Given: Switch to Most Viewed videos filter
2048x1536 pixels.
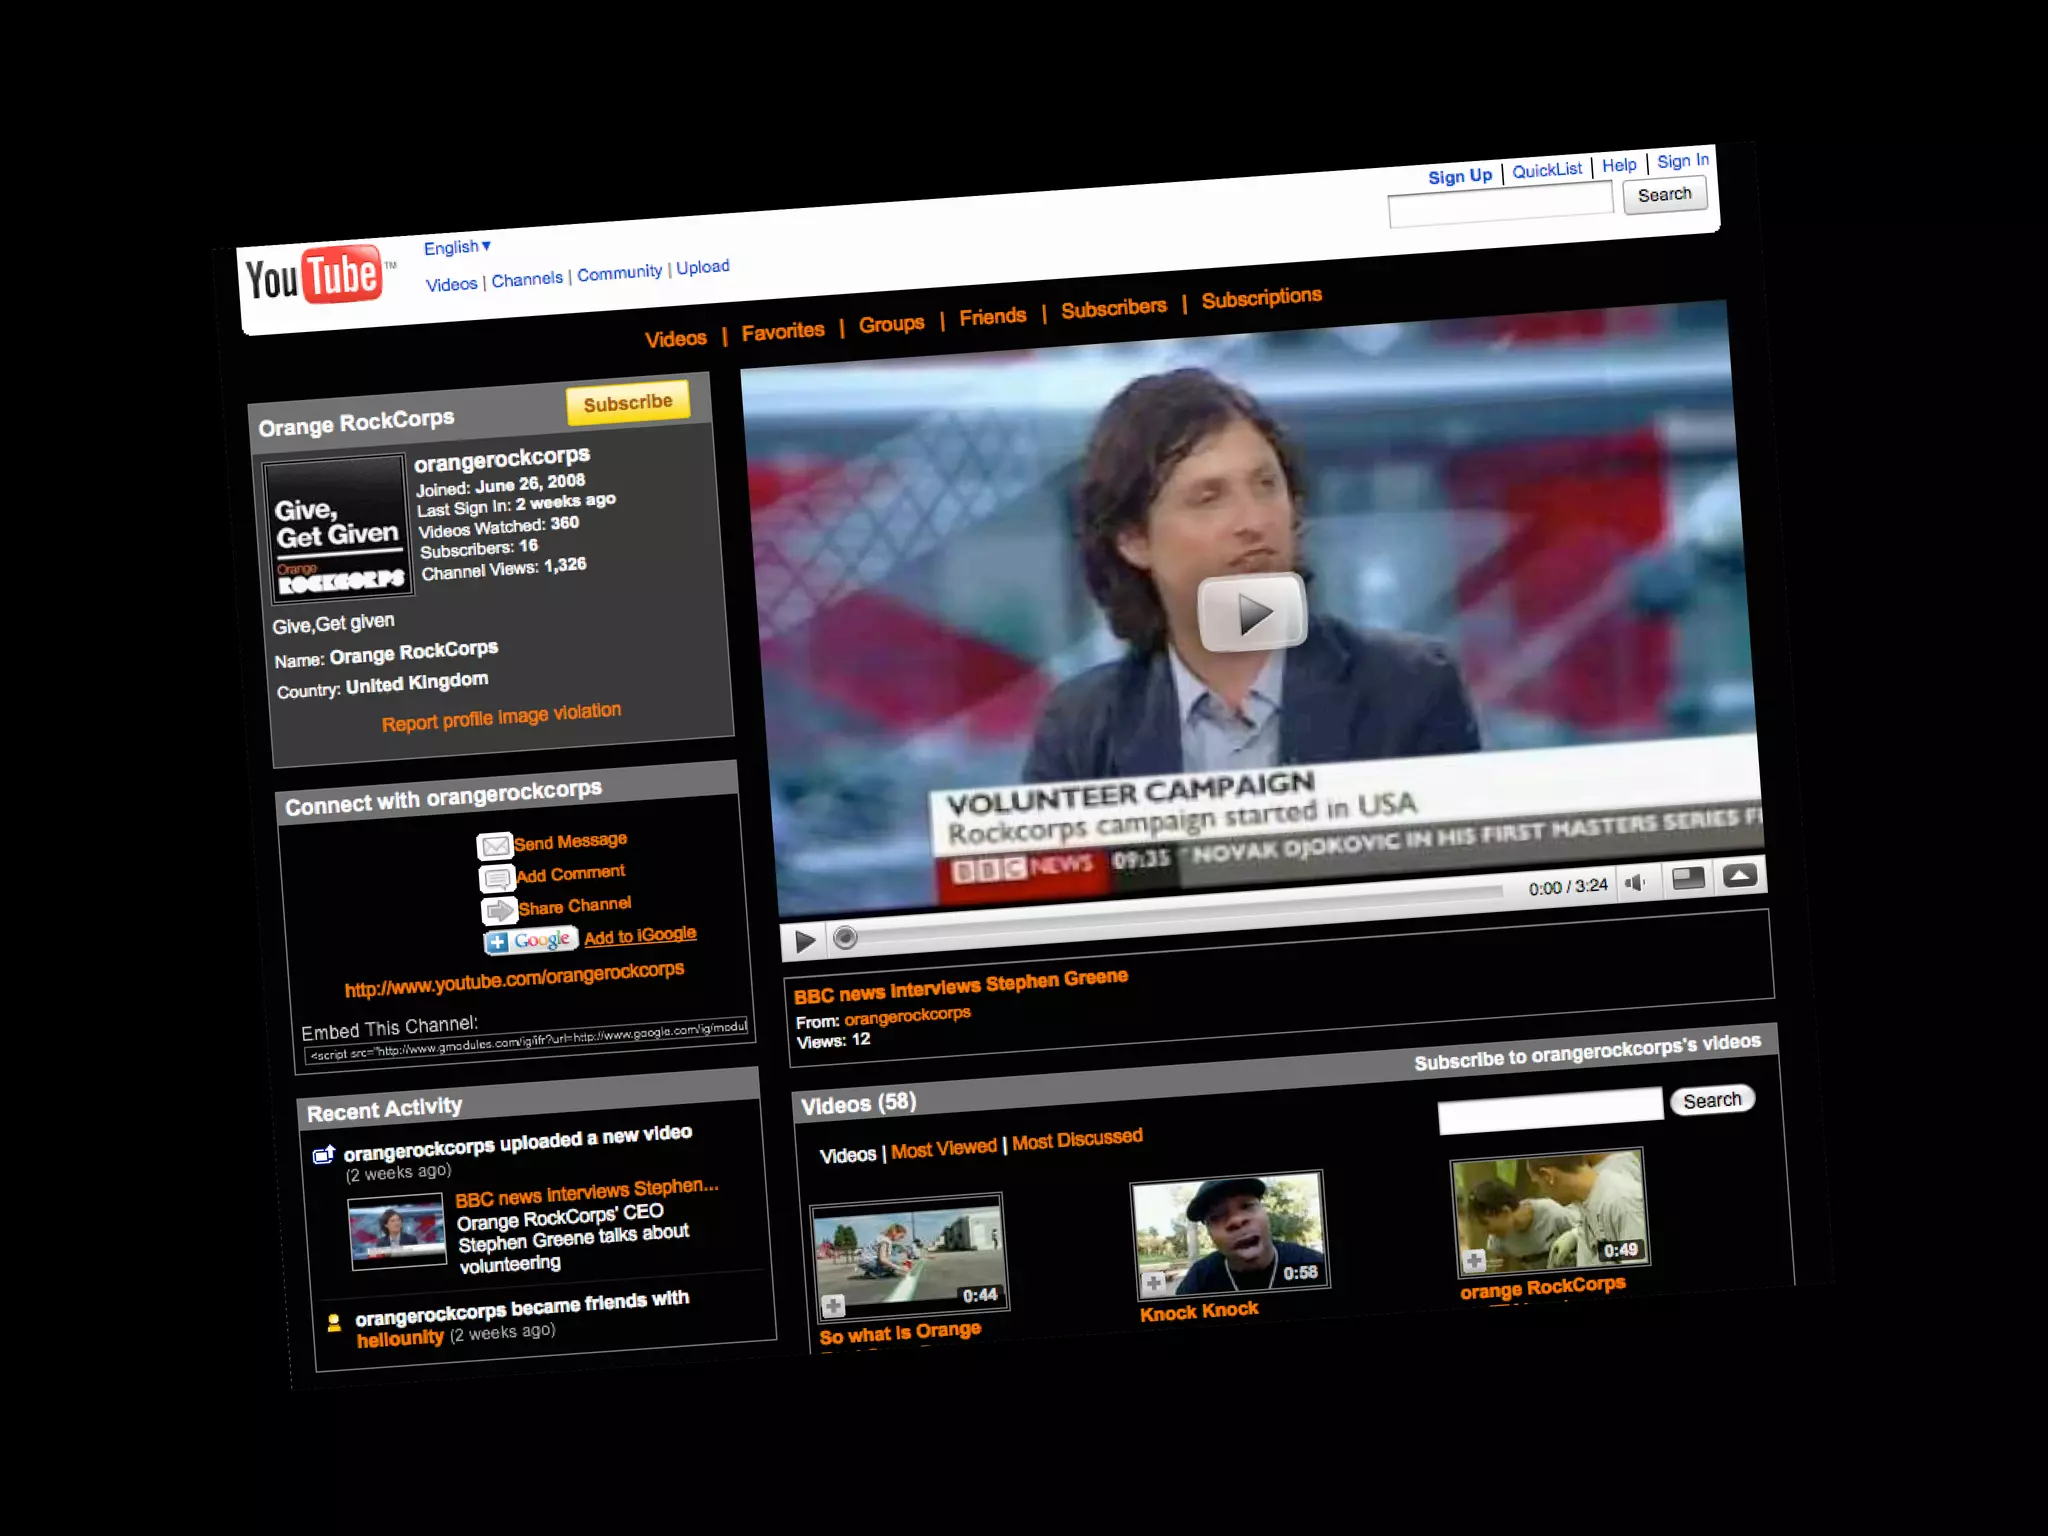Looking at the screenshot, I should point(943,1149).
